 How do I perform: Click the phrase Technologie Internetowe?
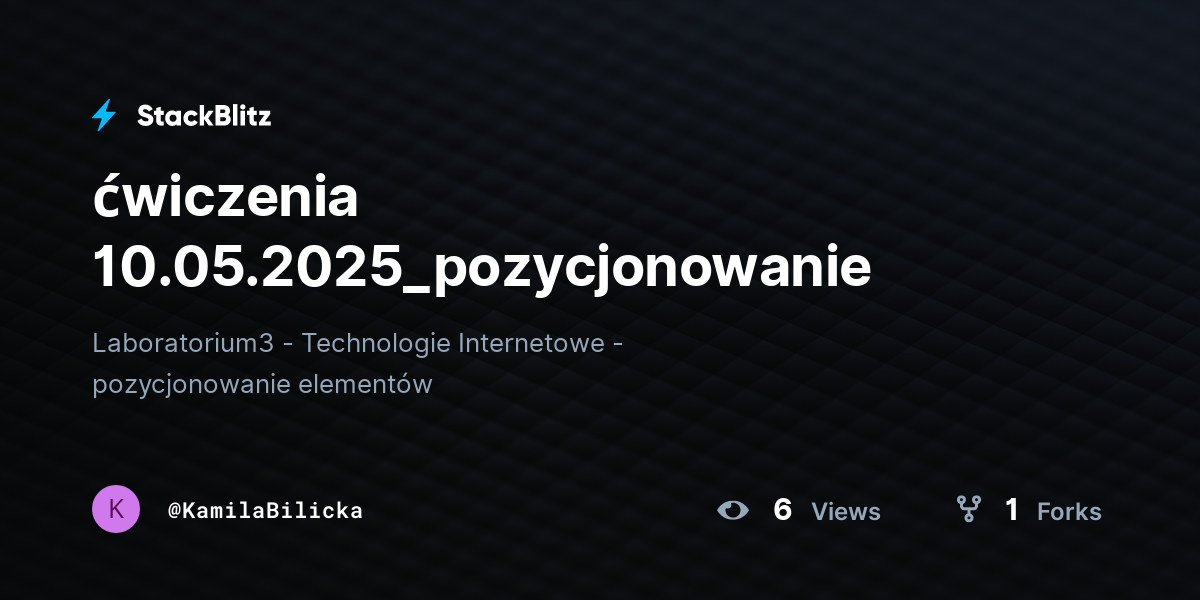pyautogui.click(x=453, y=343)
